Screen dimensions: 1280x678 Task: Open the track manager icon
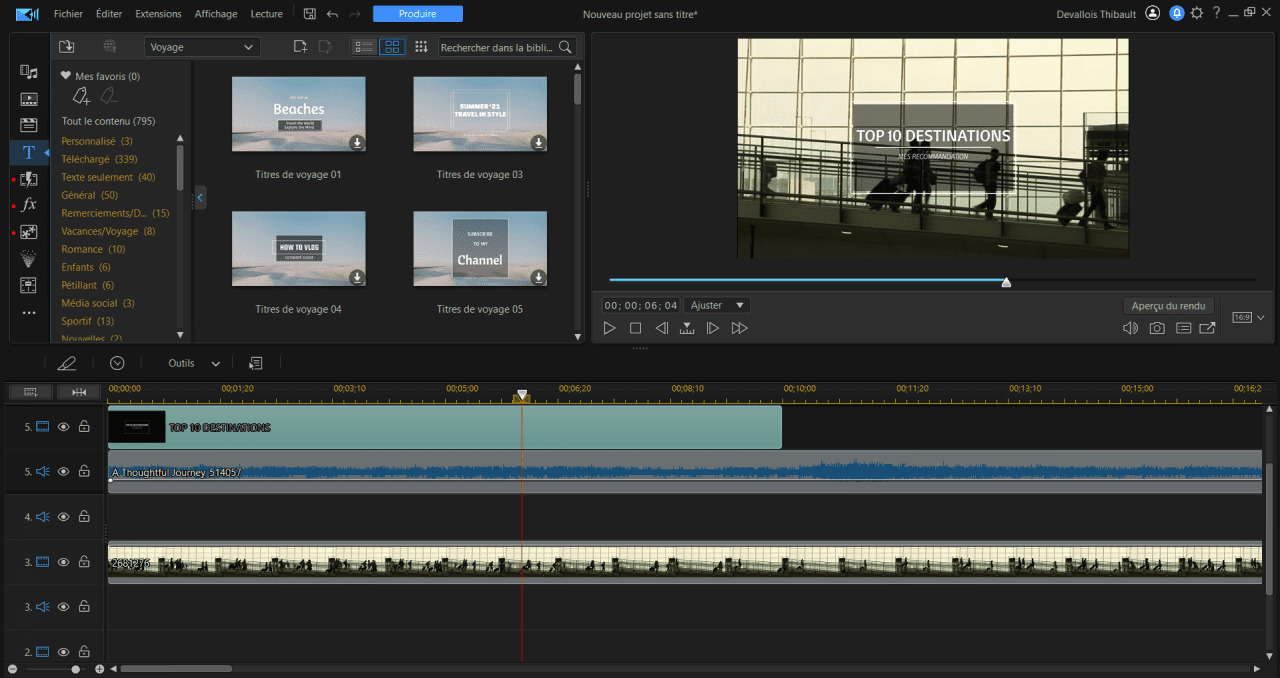tap(31, 392)
